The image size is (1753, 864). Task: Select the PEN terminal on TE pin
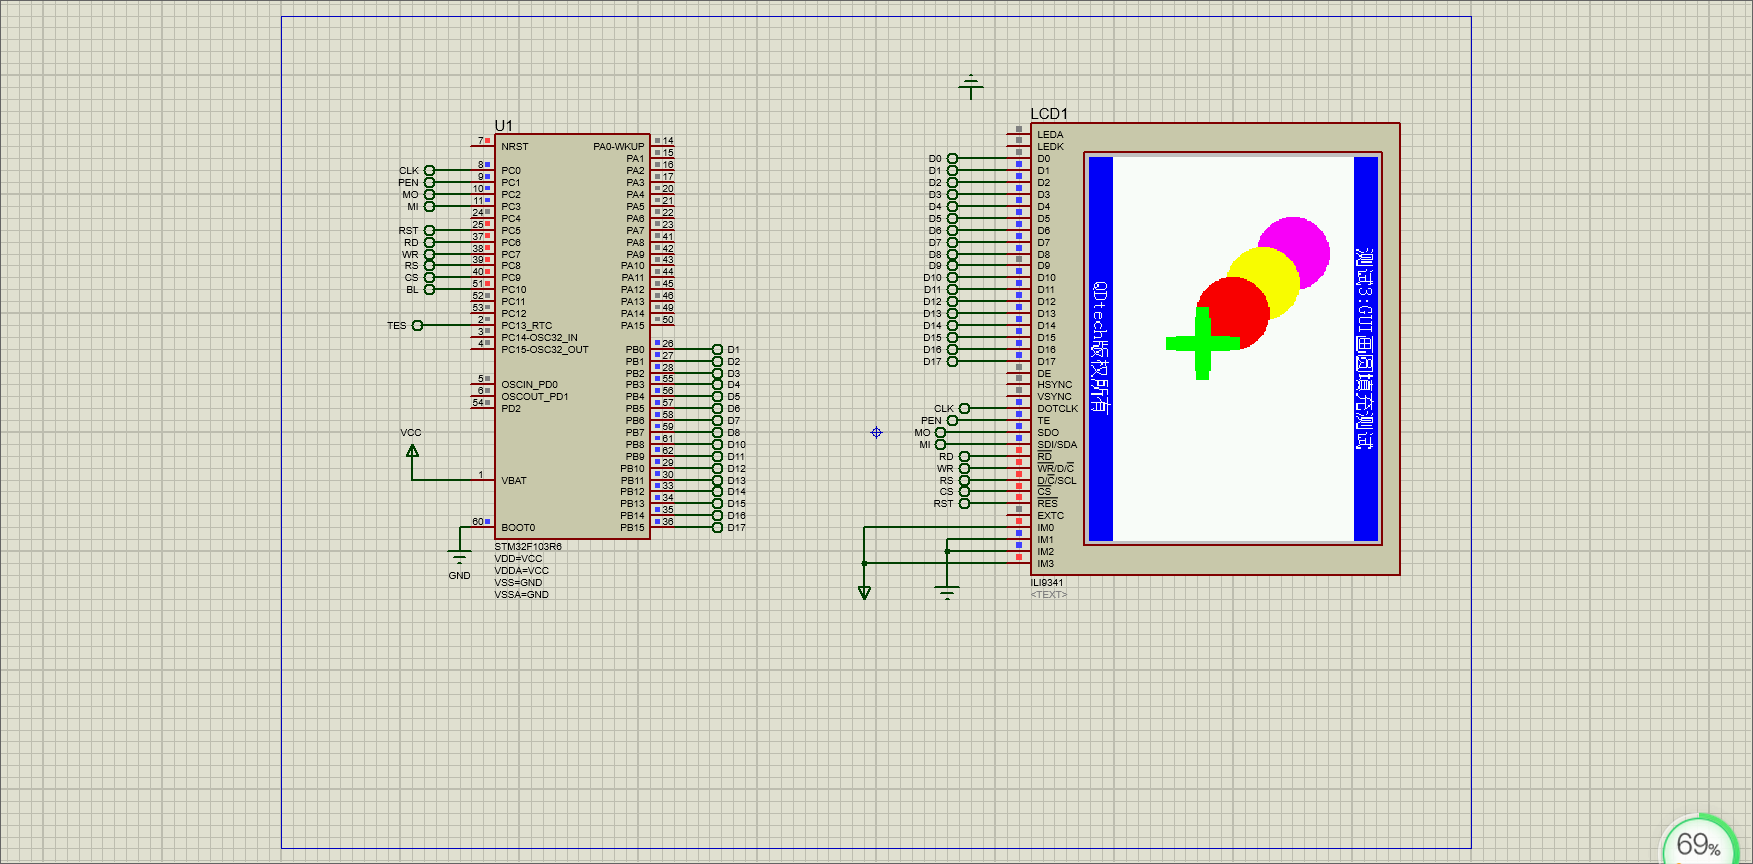click(952, 421)
